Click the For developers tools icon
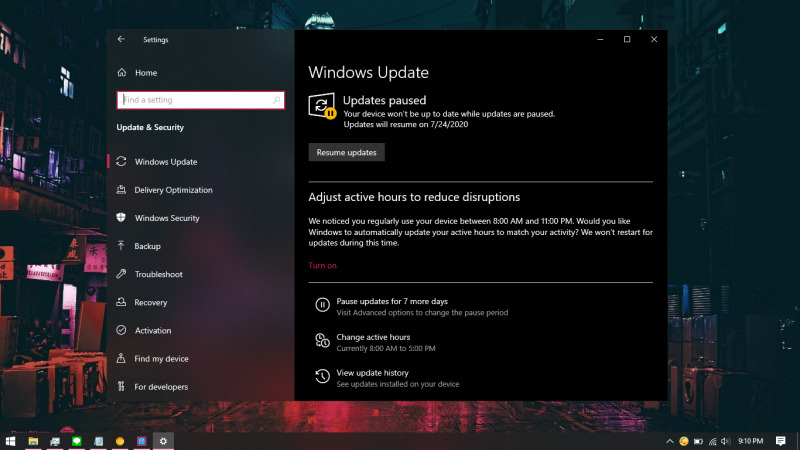The width and height of the screenshot is (800, 450). [121, 386]
